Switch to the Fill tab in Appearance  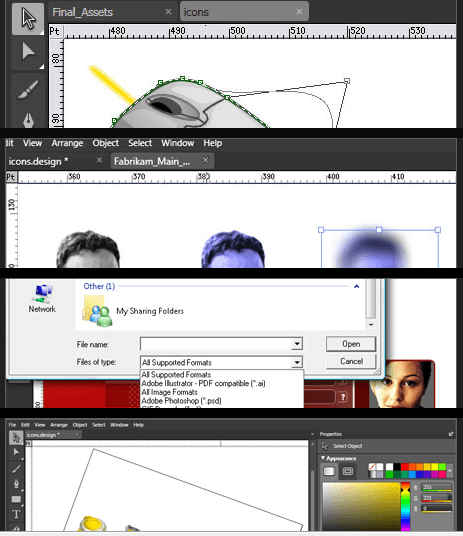[329, 471]
